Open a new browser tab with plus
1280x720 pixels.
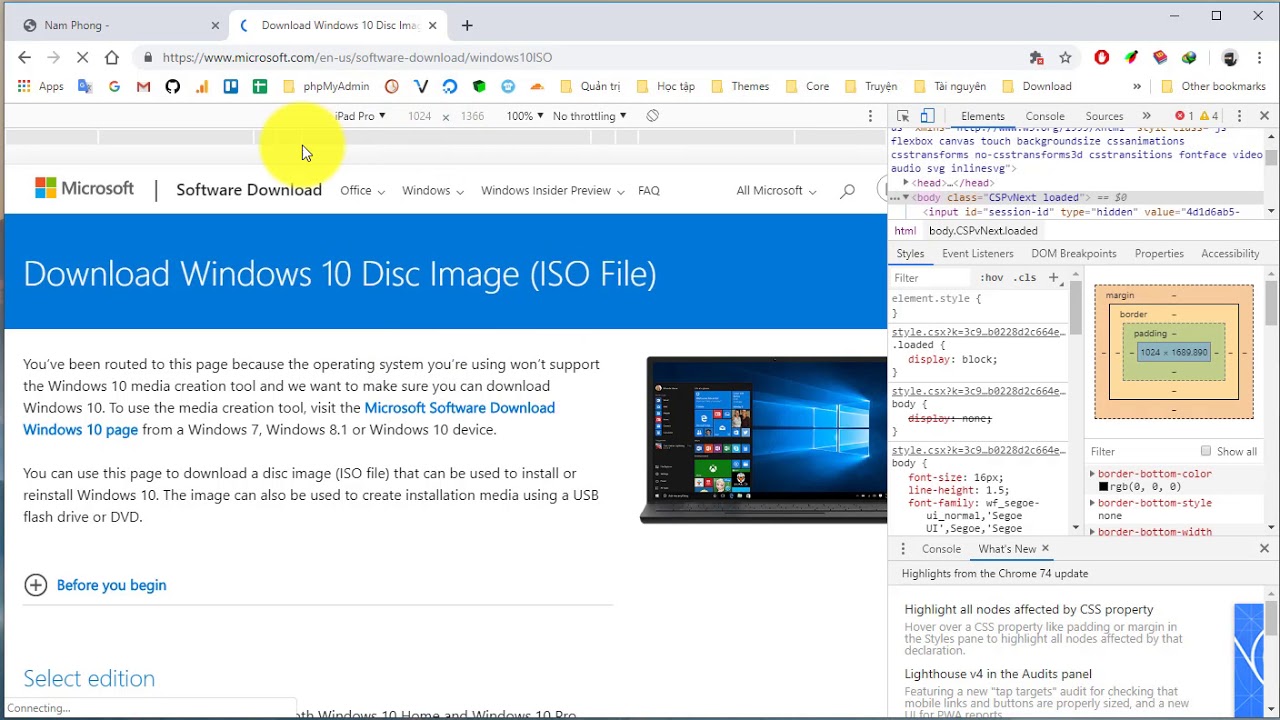pyautogui.click(x=467, y=25)
